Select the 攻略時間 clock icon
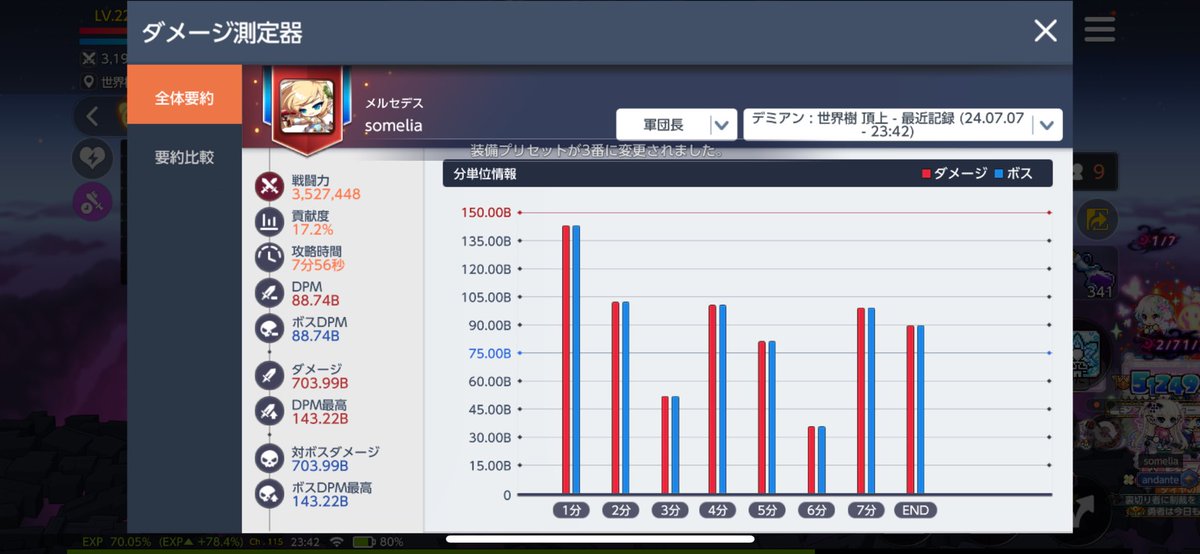 (x=270, y=258)
